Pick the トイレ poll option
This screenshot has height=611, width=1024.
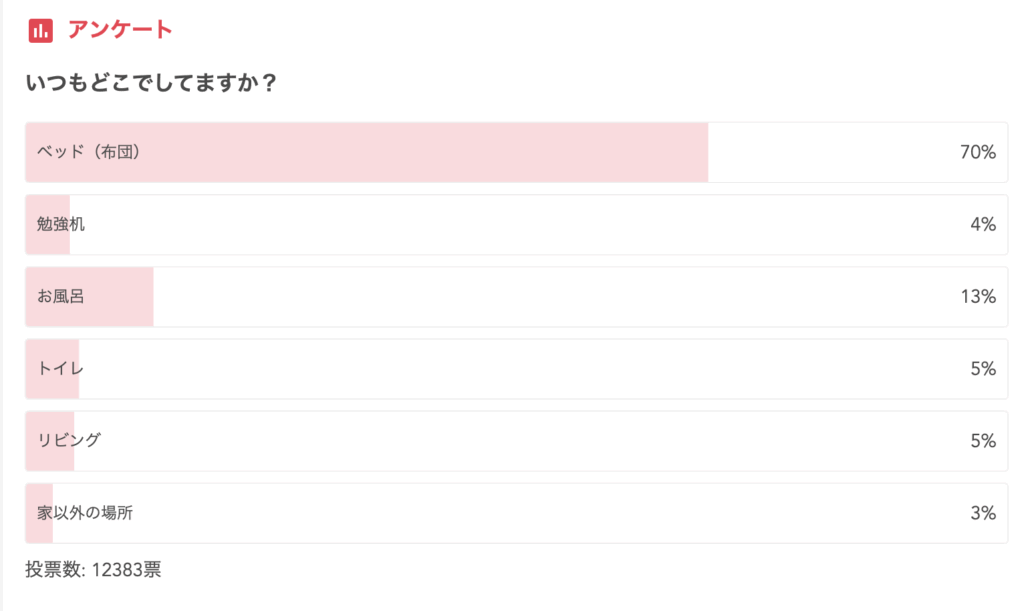point(61,368)
